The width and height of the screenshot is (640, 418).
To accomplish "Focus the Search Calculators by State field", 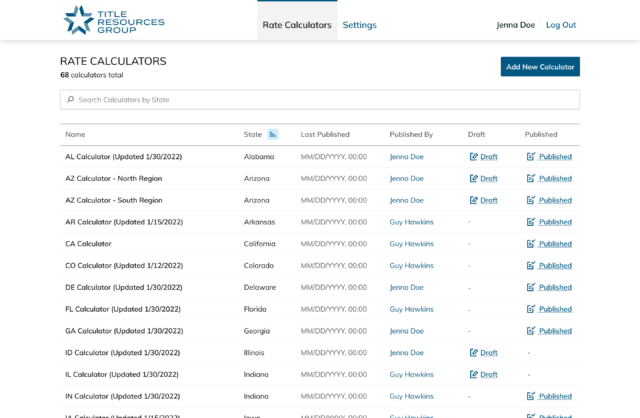I will coord(320,100).
